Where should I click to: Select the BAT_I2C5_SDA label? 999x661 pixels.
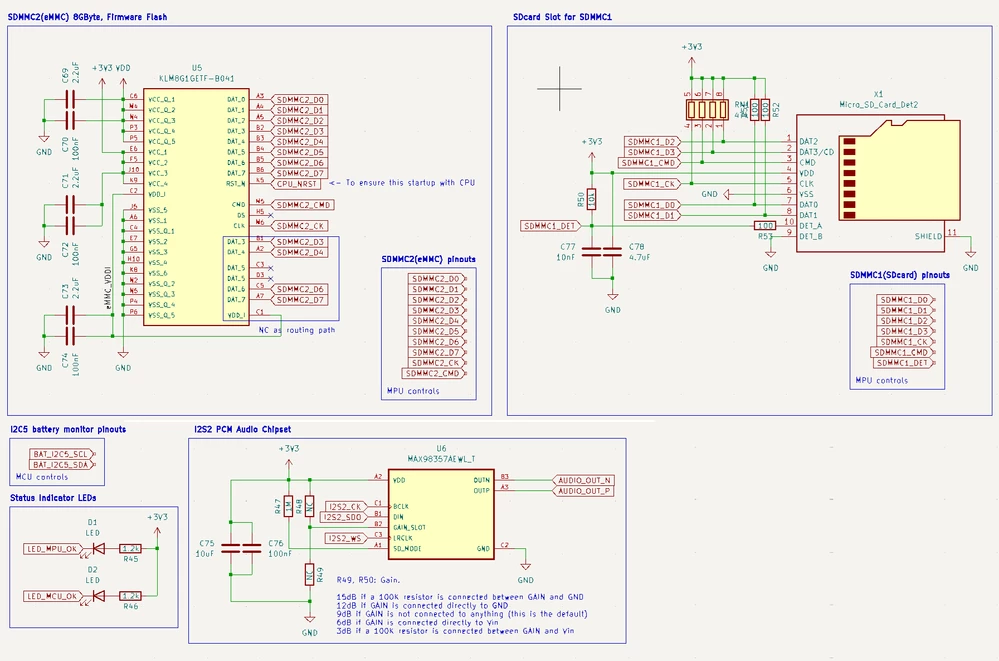tap(62, 465)
